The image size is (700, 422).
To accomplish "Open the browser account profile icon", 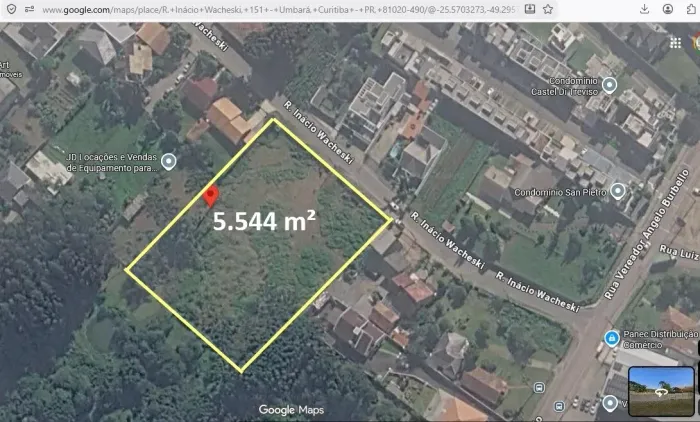I will click(x=667, y=9).
